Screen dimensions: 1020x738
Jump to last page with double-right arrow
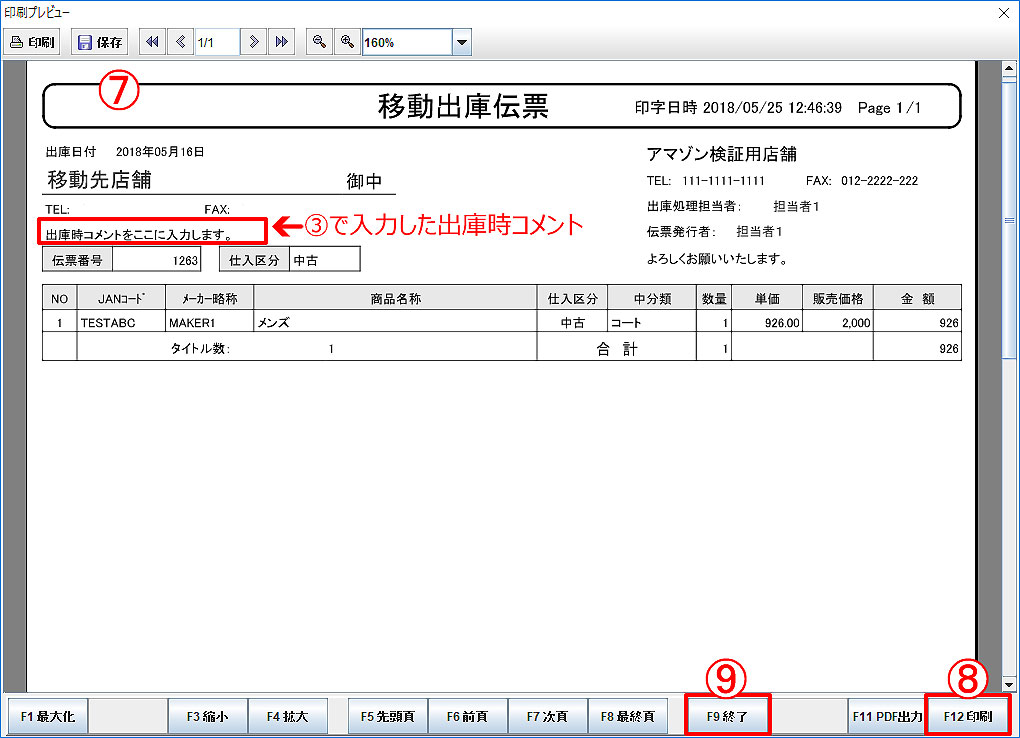click(x=282, y=42)
